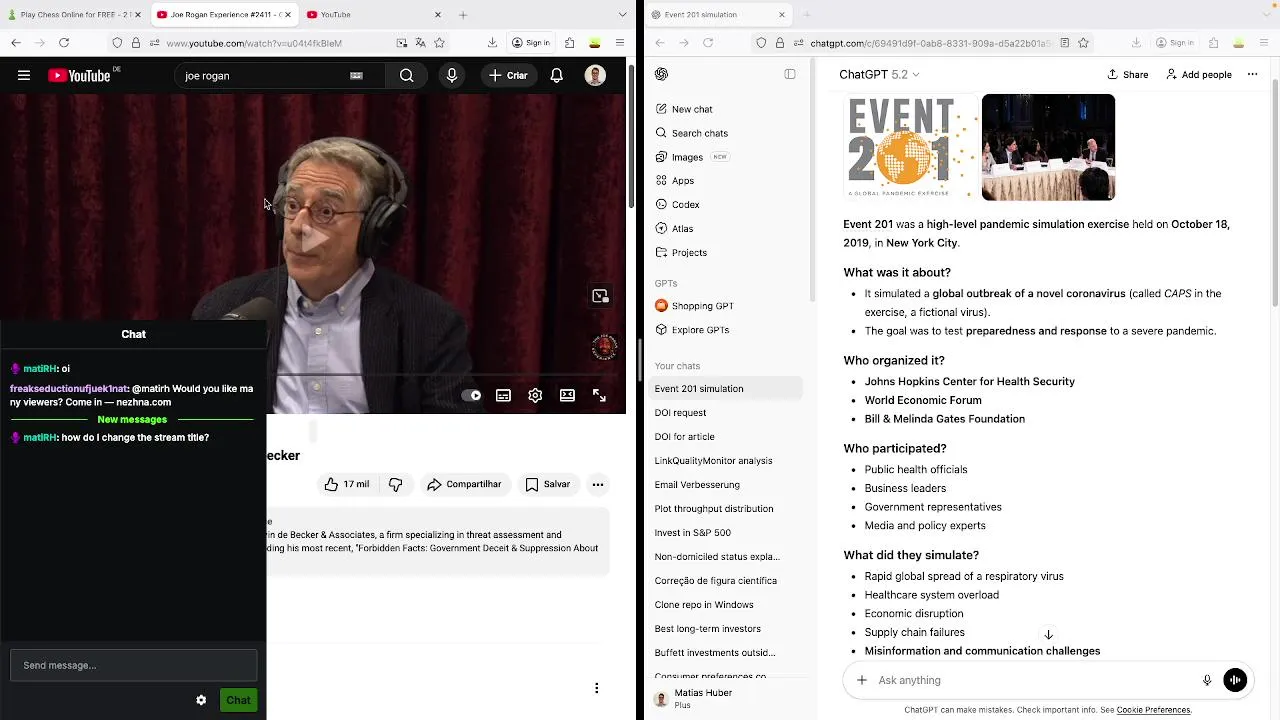Select the Joe Rogan Experience #2411 tab
The image size is (1280, 720).
pos(224,15)
